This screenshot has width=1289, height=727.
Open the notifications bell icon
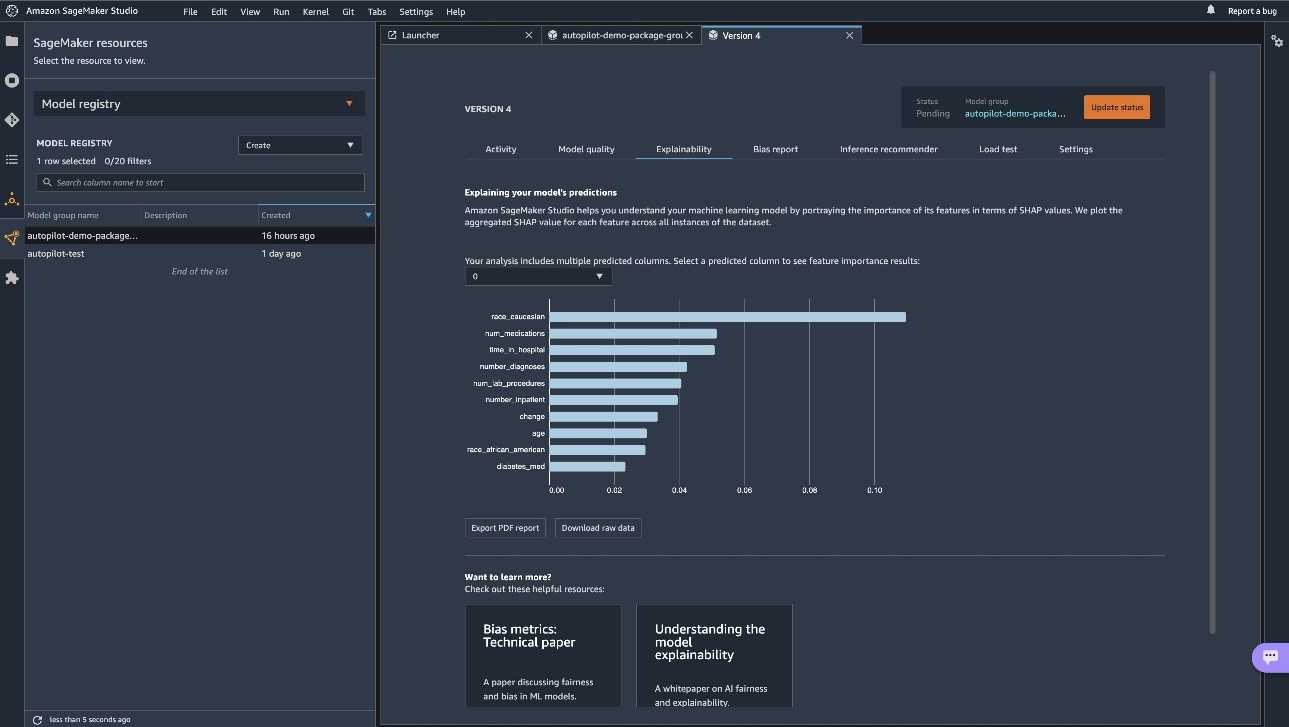[1211, 10]
